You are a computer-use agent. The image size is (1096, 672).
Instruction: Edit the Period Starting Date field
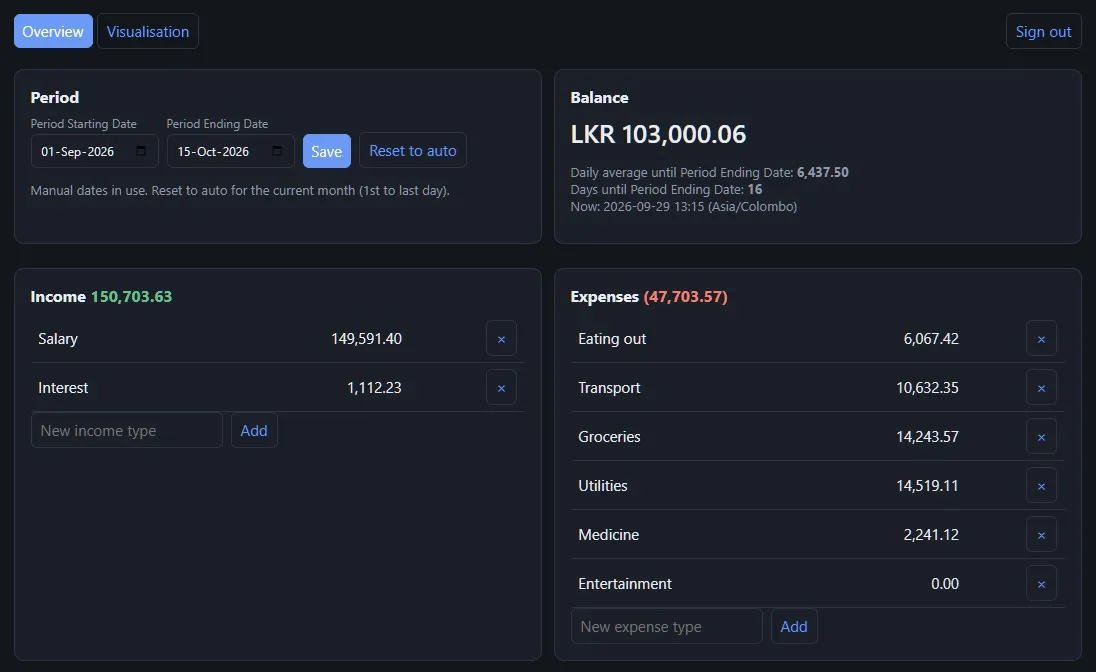[x=94, y=151]
